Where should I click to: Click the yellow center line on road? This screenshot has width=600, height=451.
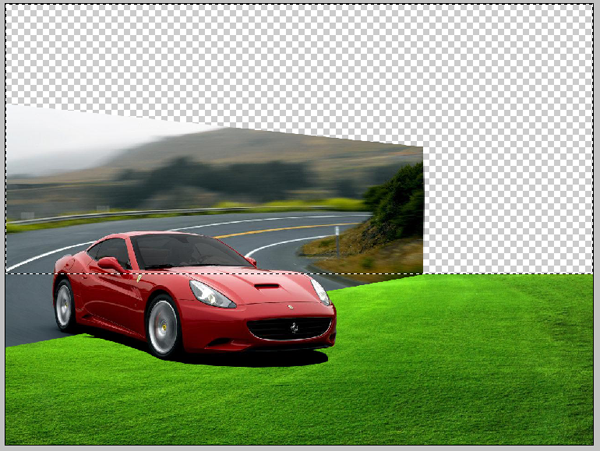tap(287, 230)
